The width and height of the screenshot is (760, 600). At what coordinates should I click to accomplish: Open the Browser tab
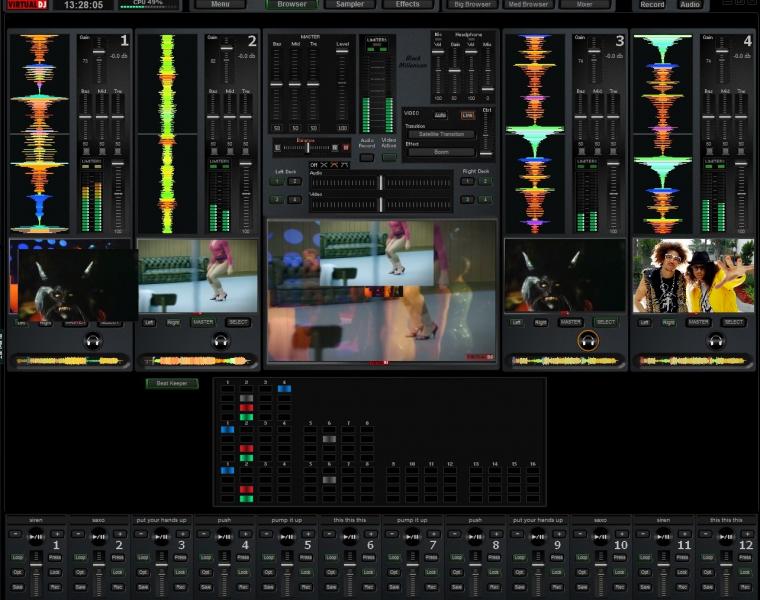tap(292, 5)
